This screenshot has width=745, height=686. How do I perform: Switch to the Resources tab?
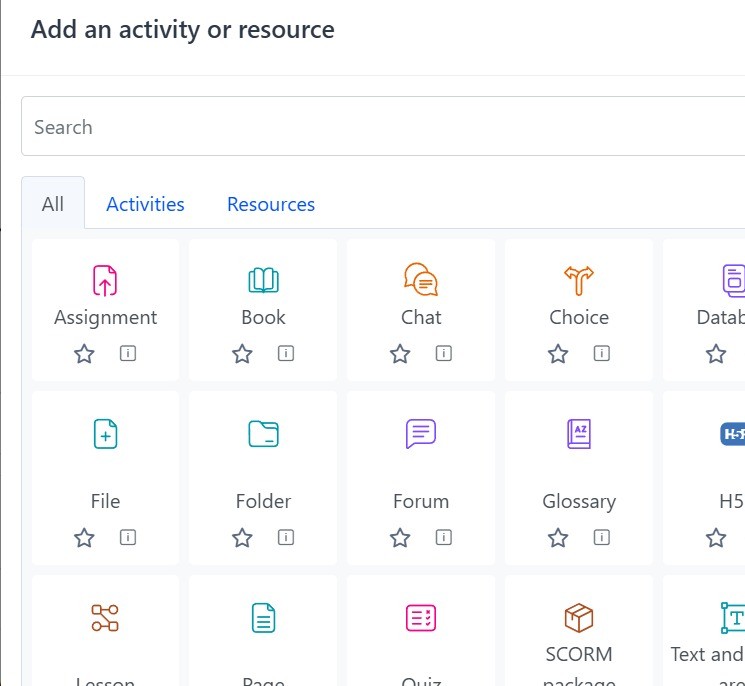click(271, 204)
